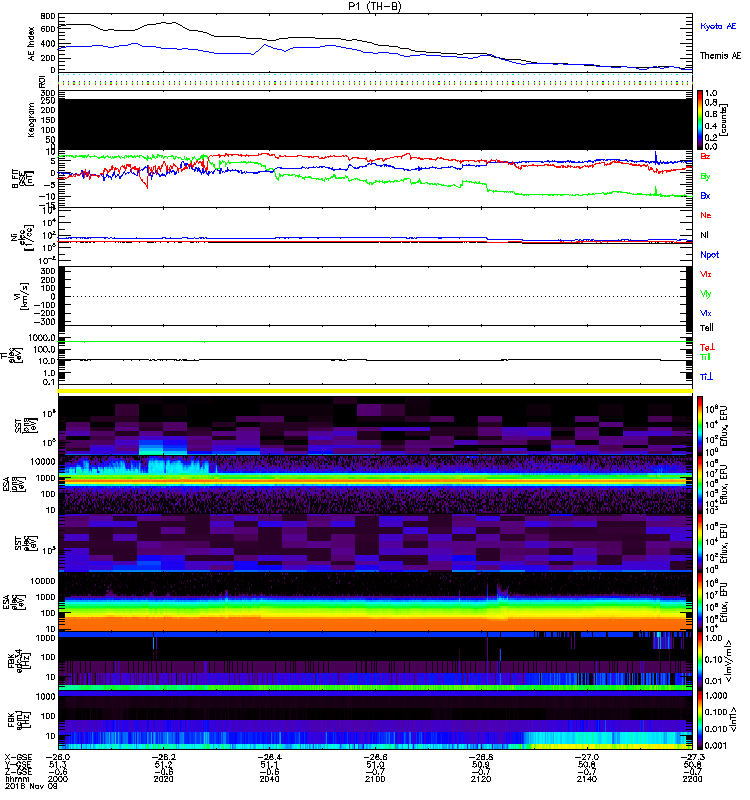The width and height of the screenshot is (750, 800).
Task: Click the 2140 time tick label
Action: click(587, 779)
